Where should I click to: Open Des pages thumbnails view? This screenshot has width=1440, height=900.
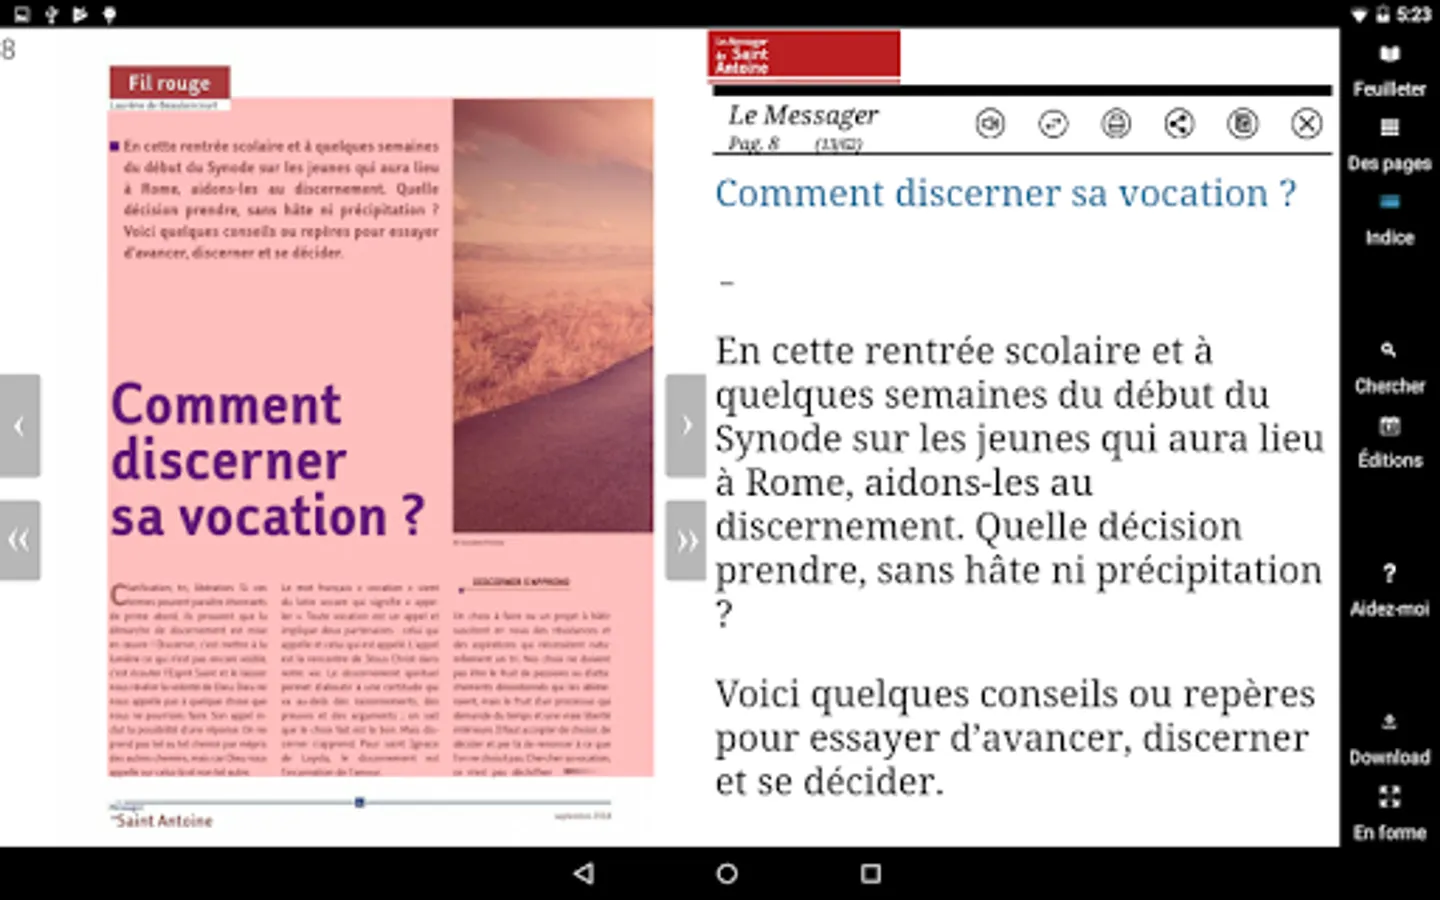1389,146
